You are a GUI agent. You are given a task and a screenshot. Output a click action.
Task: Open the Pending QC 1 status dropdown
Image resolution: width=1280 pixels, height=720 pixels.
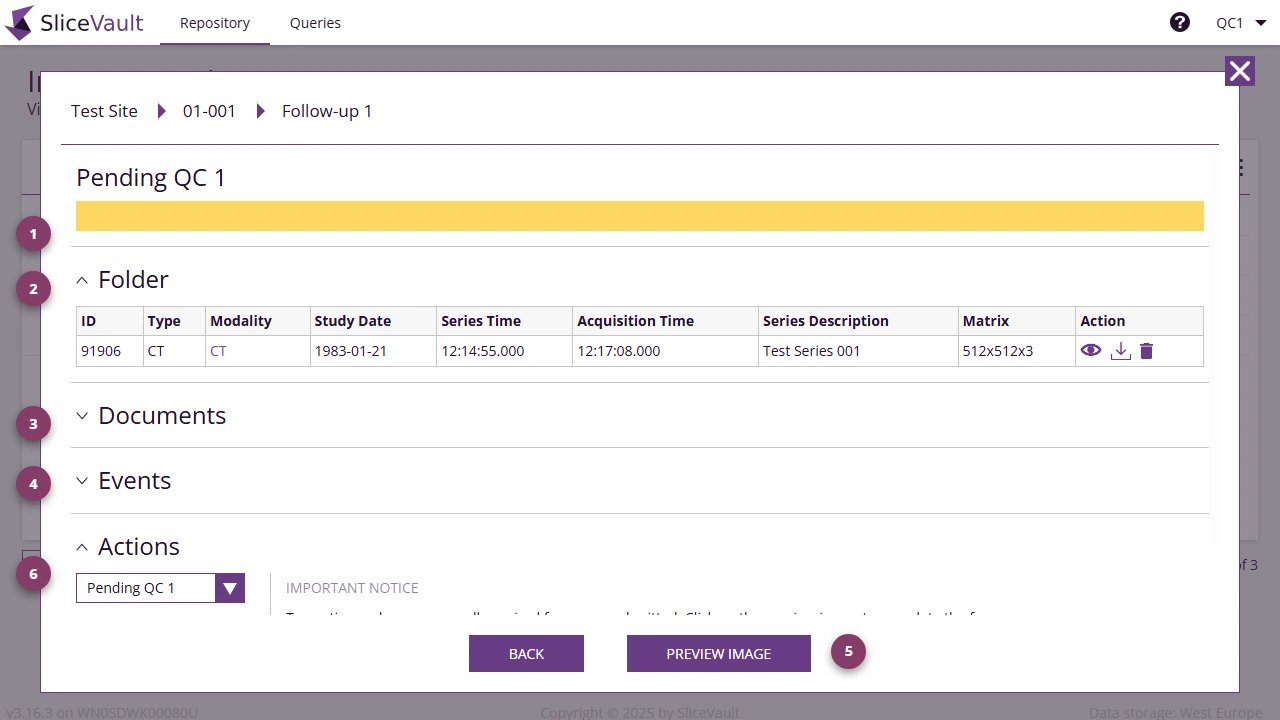click(229, 588)
